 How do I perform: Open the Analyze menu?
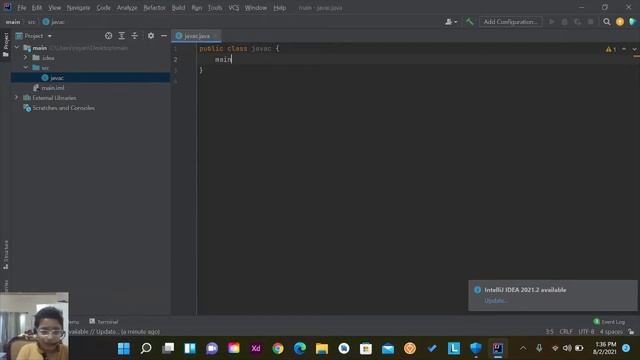click(x=127, y=8)
